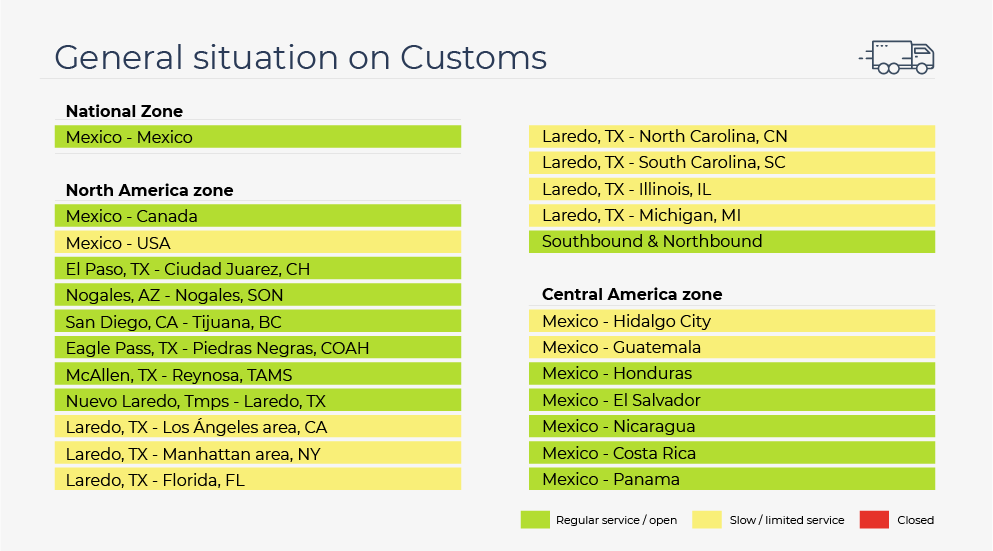
Task: Click the Central America zone heading
Action: pyautogui.click(x=632, y=294)
